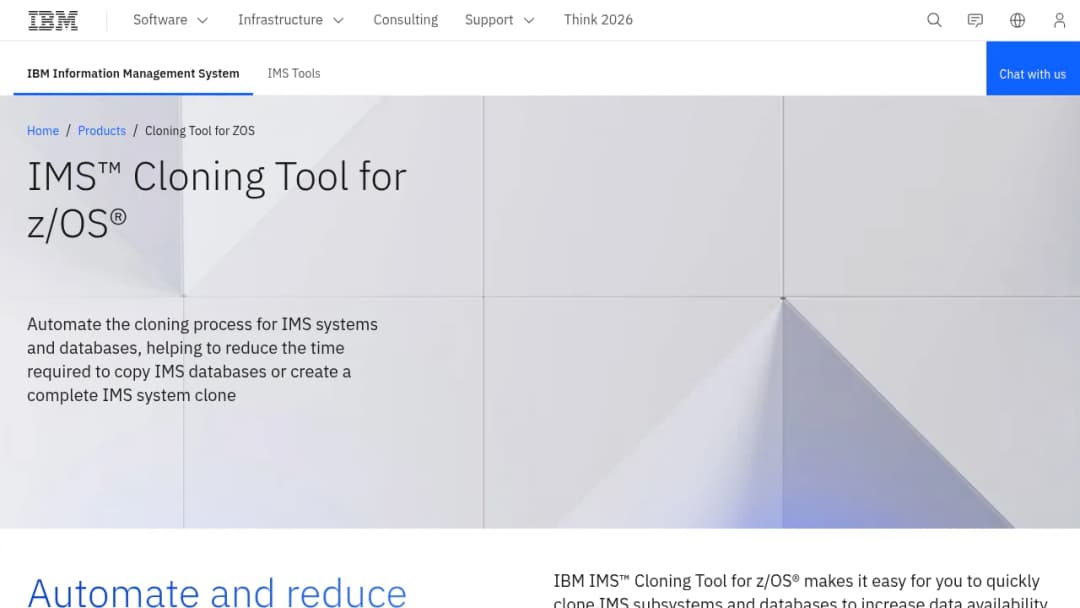The image size is (1080, 608).
Task: Open the Think 2026 link
Action: coord(598,20)
